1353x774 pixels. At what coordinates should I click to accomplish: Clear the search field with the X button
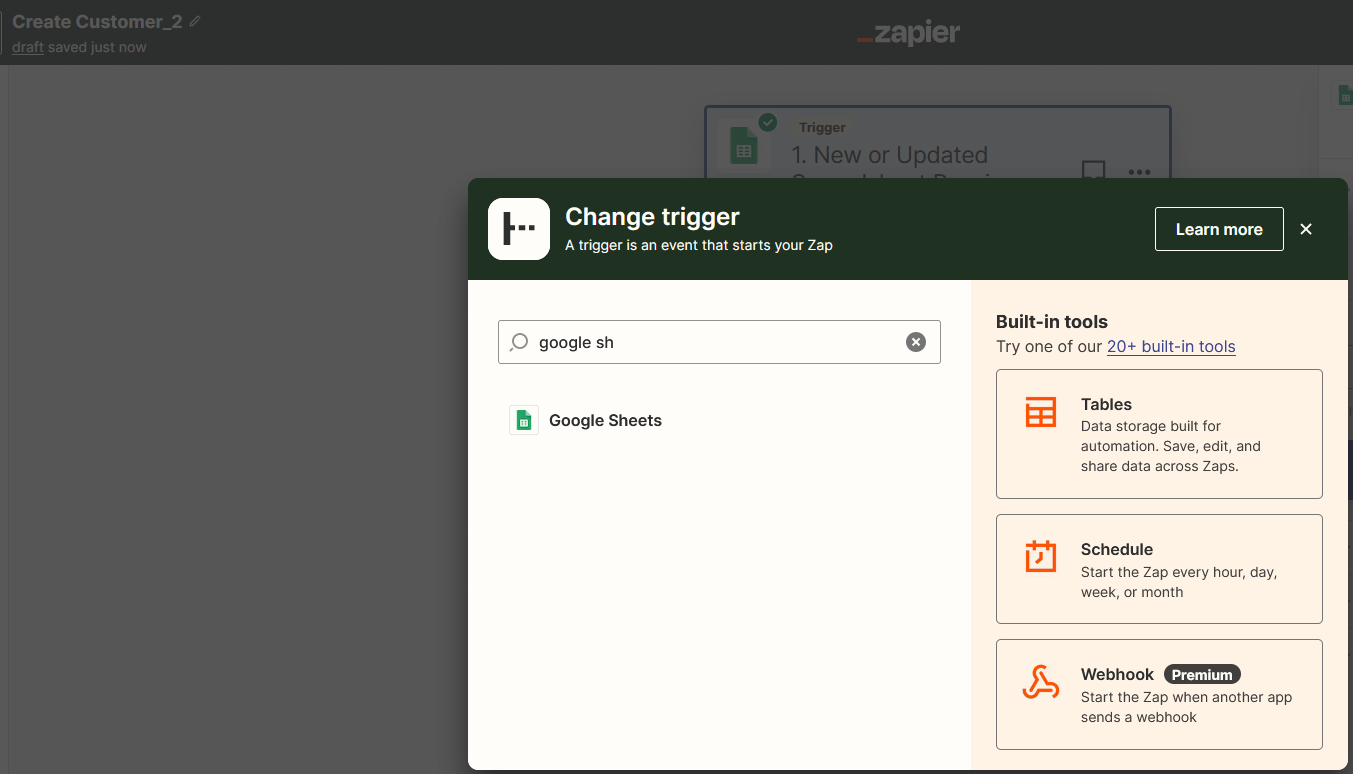coord(915,341)
